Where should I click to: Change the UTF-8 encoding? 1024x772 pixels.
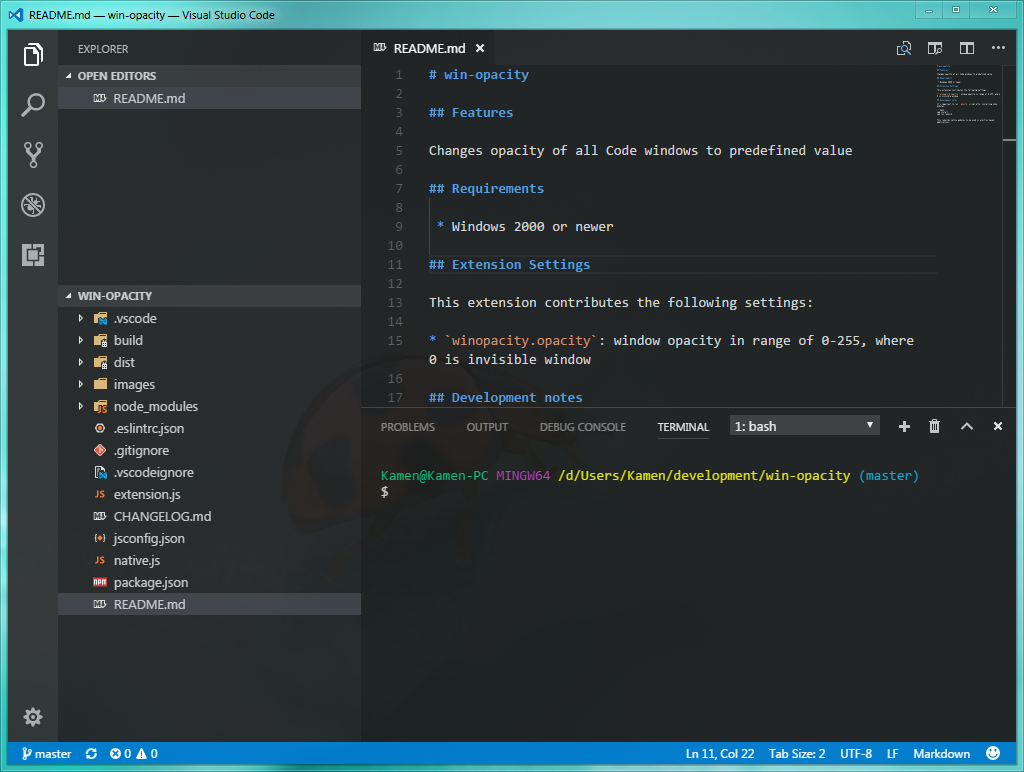(x=856, y=754)
